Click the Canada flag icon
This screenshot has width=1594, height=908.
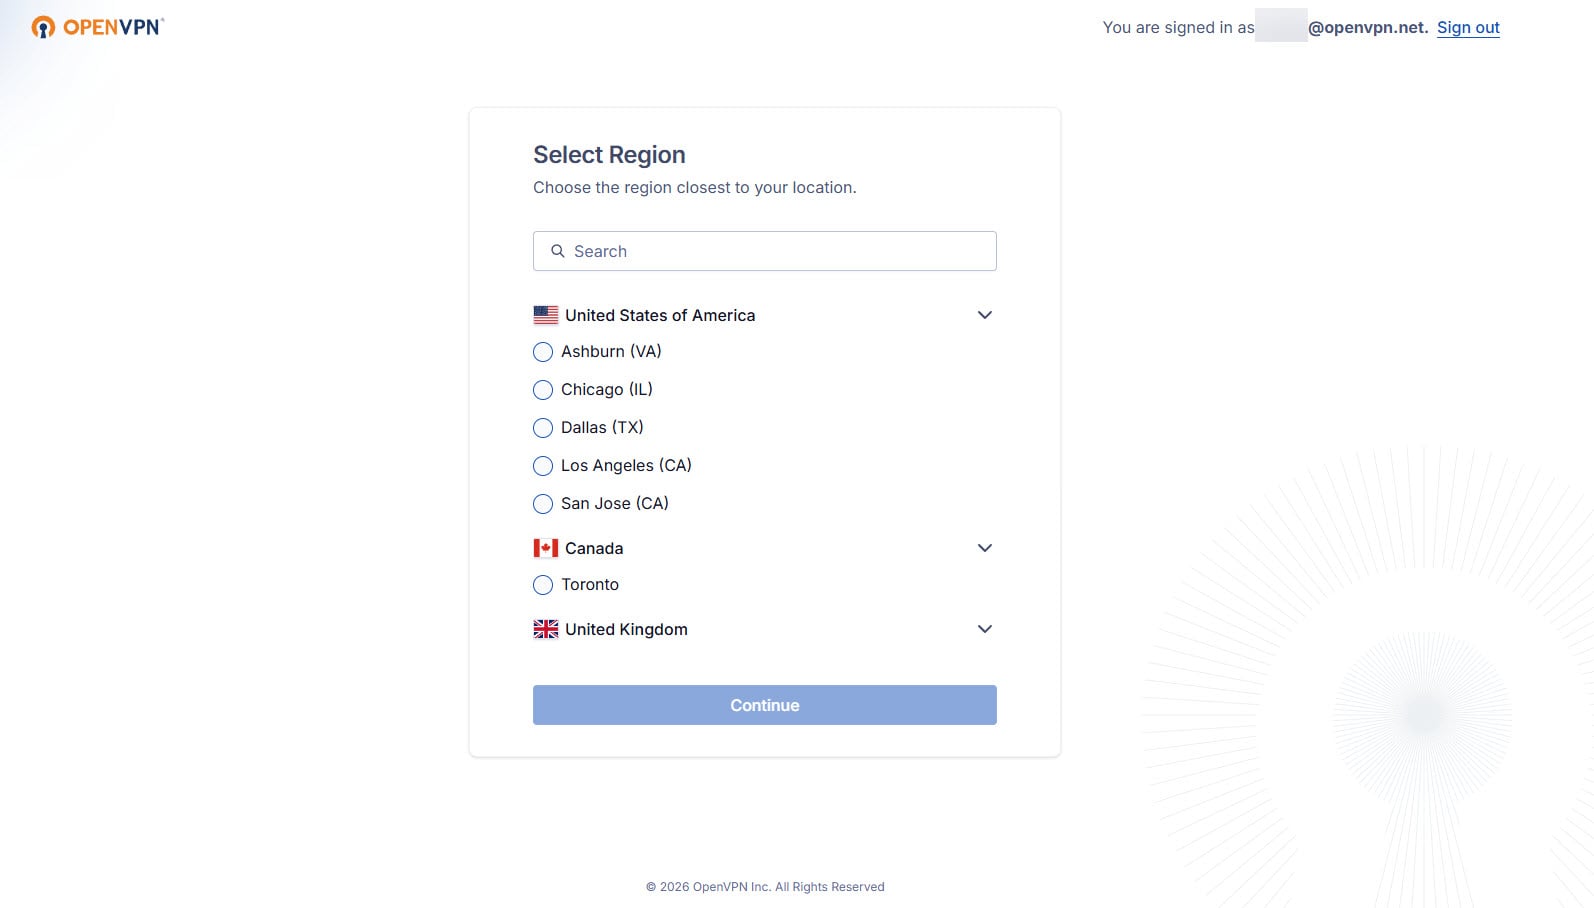click(546, 548)
